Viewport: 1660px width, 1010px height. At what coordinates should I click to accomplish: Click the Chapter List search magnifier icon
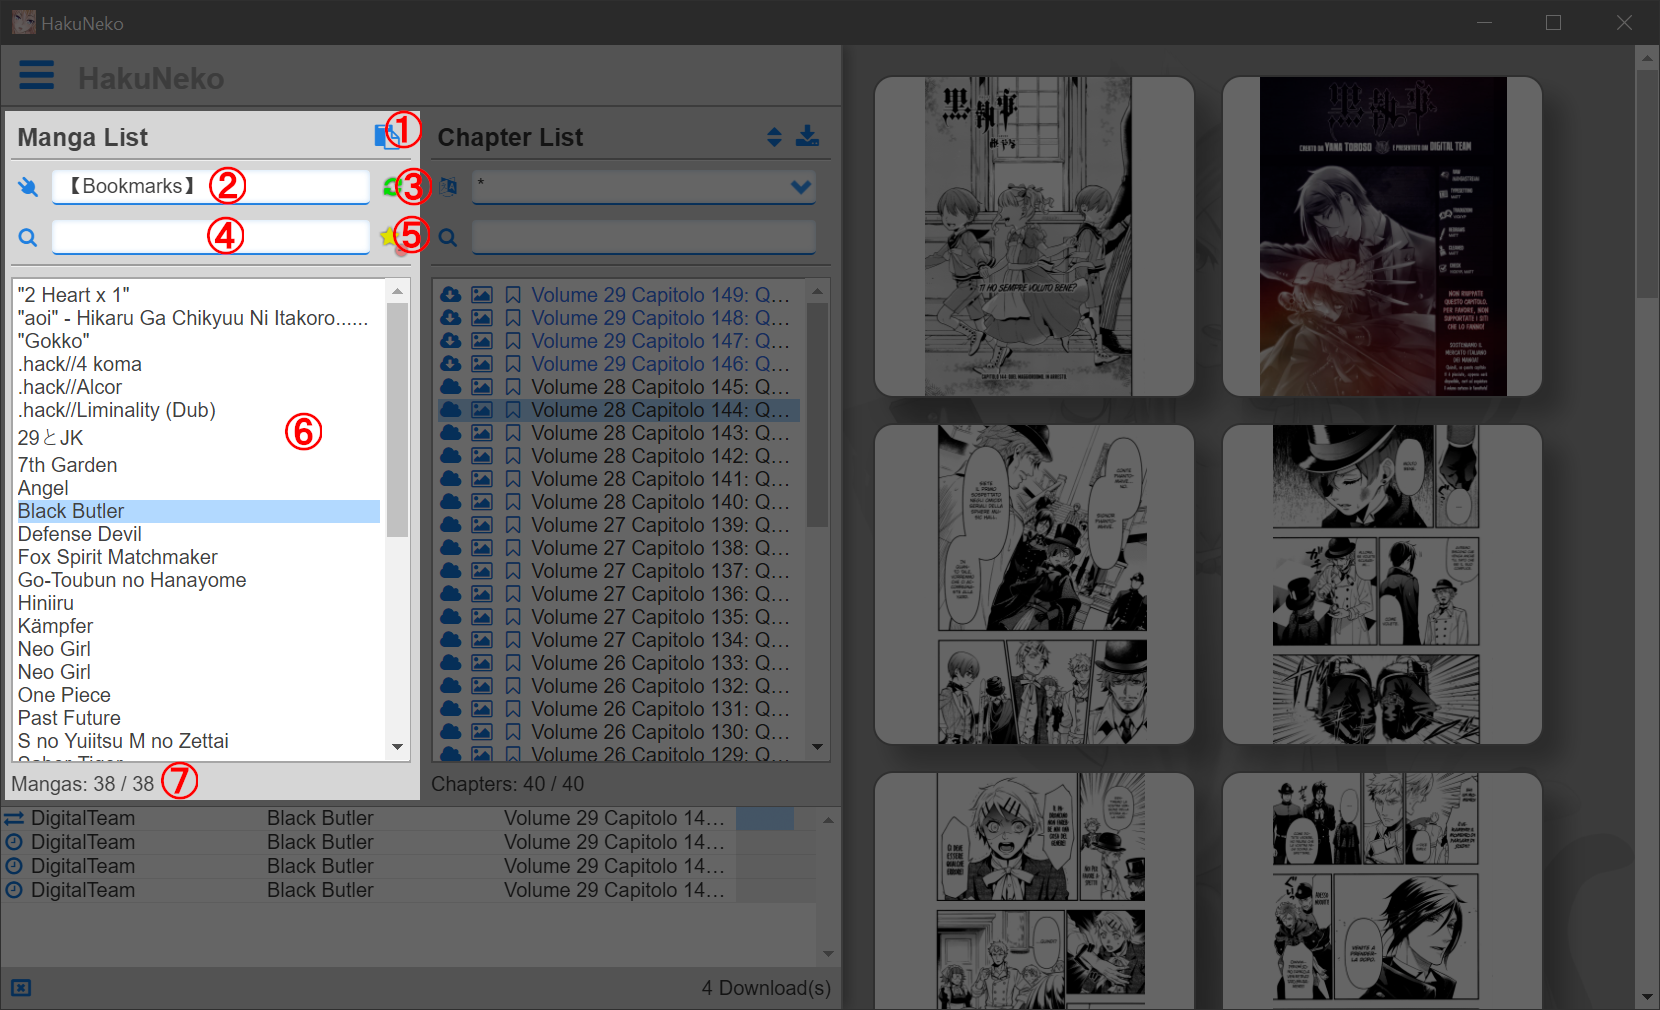[448, 237]
